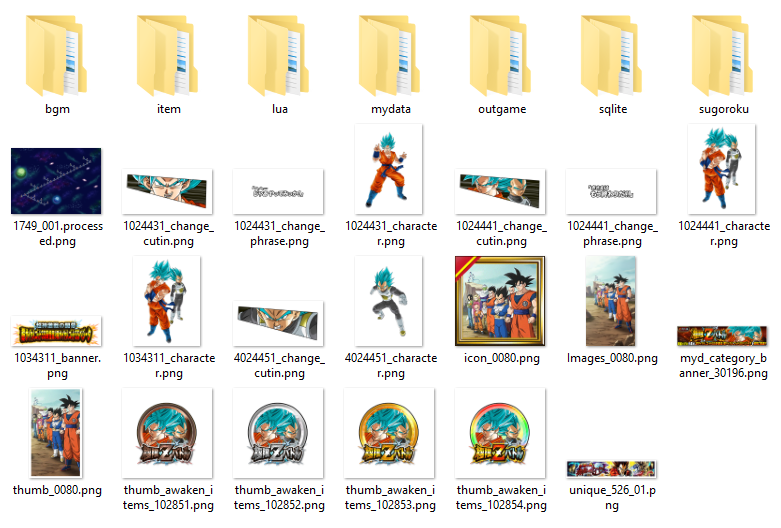Click the '1024431_change_cutin.png' file name
This screenshot has width=781, height=528.
(169, 234)
